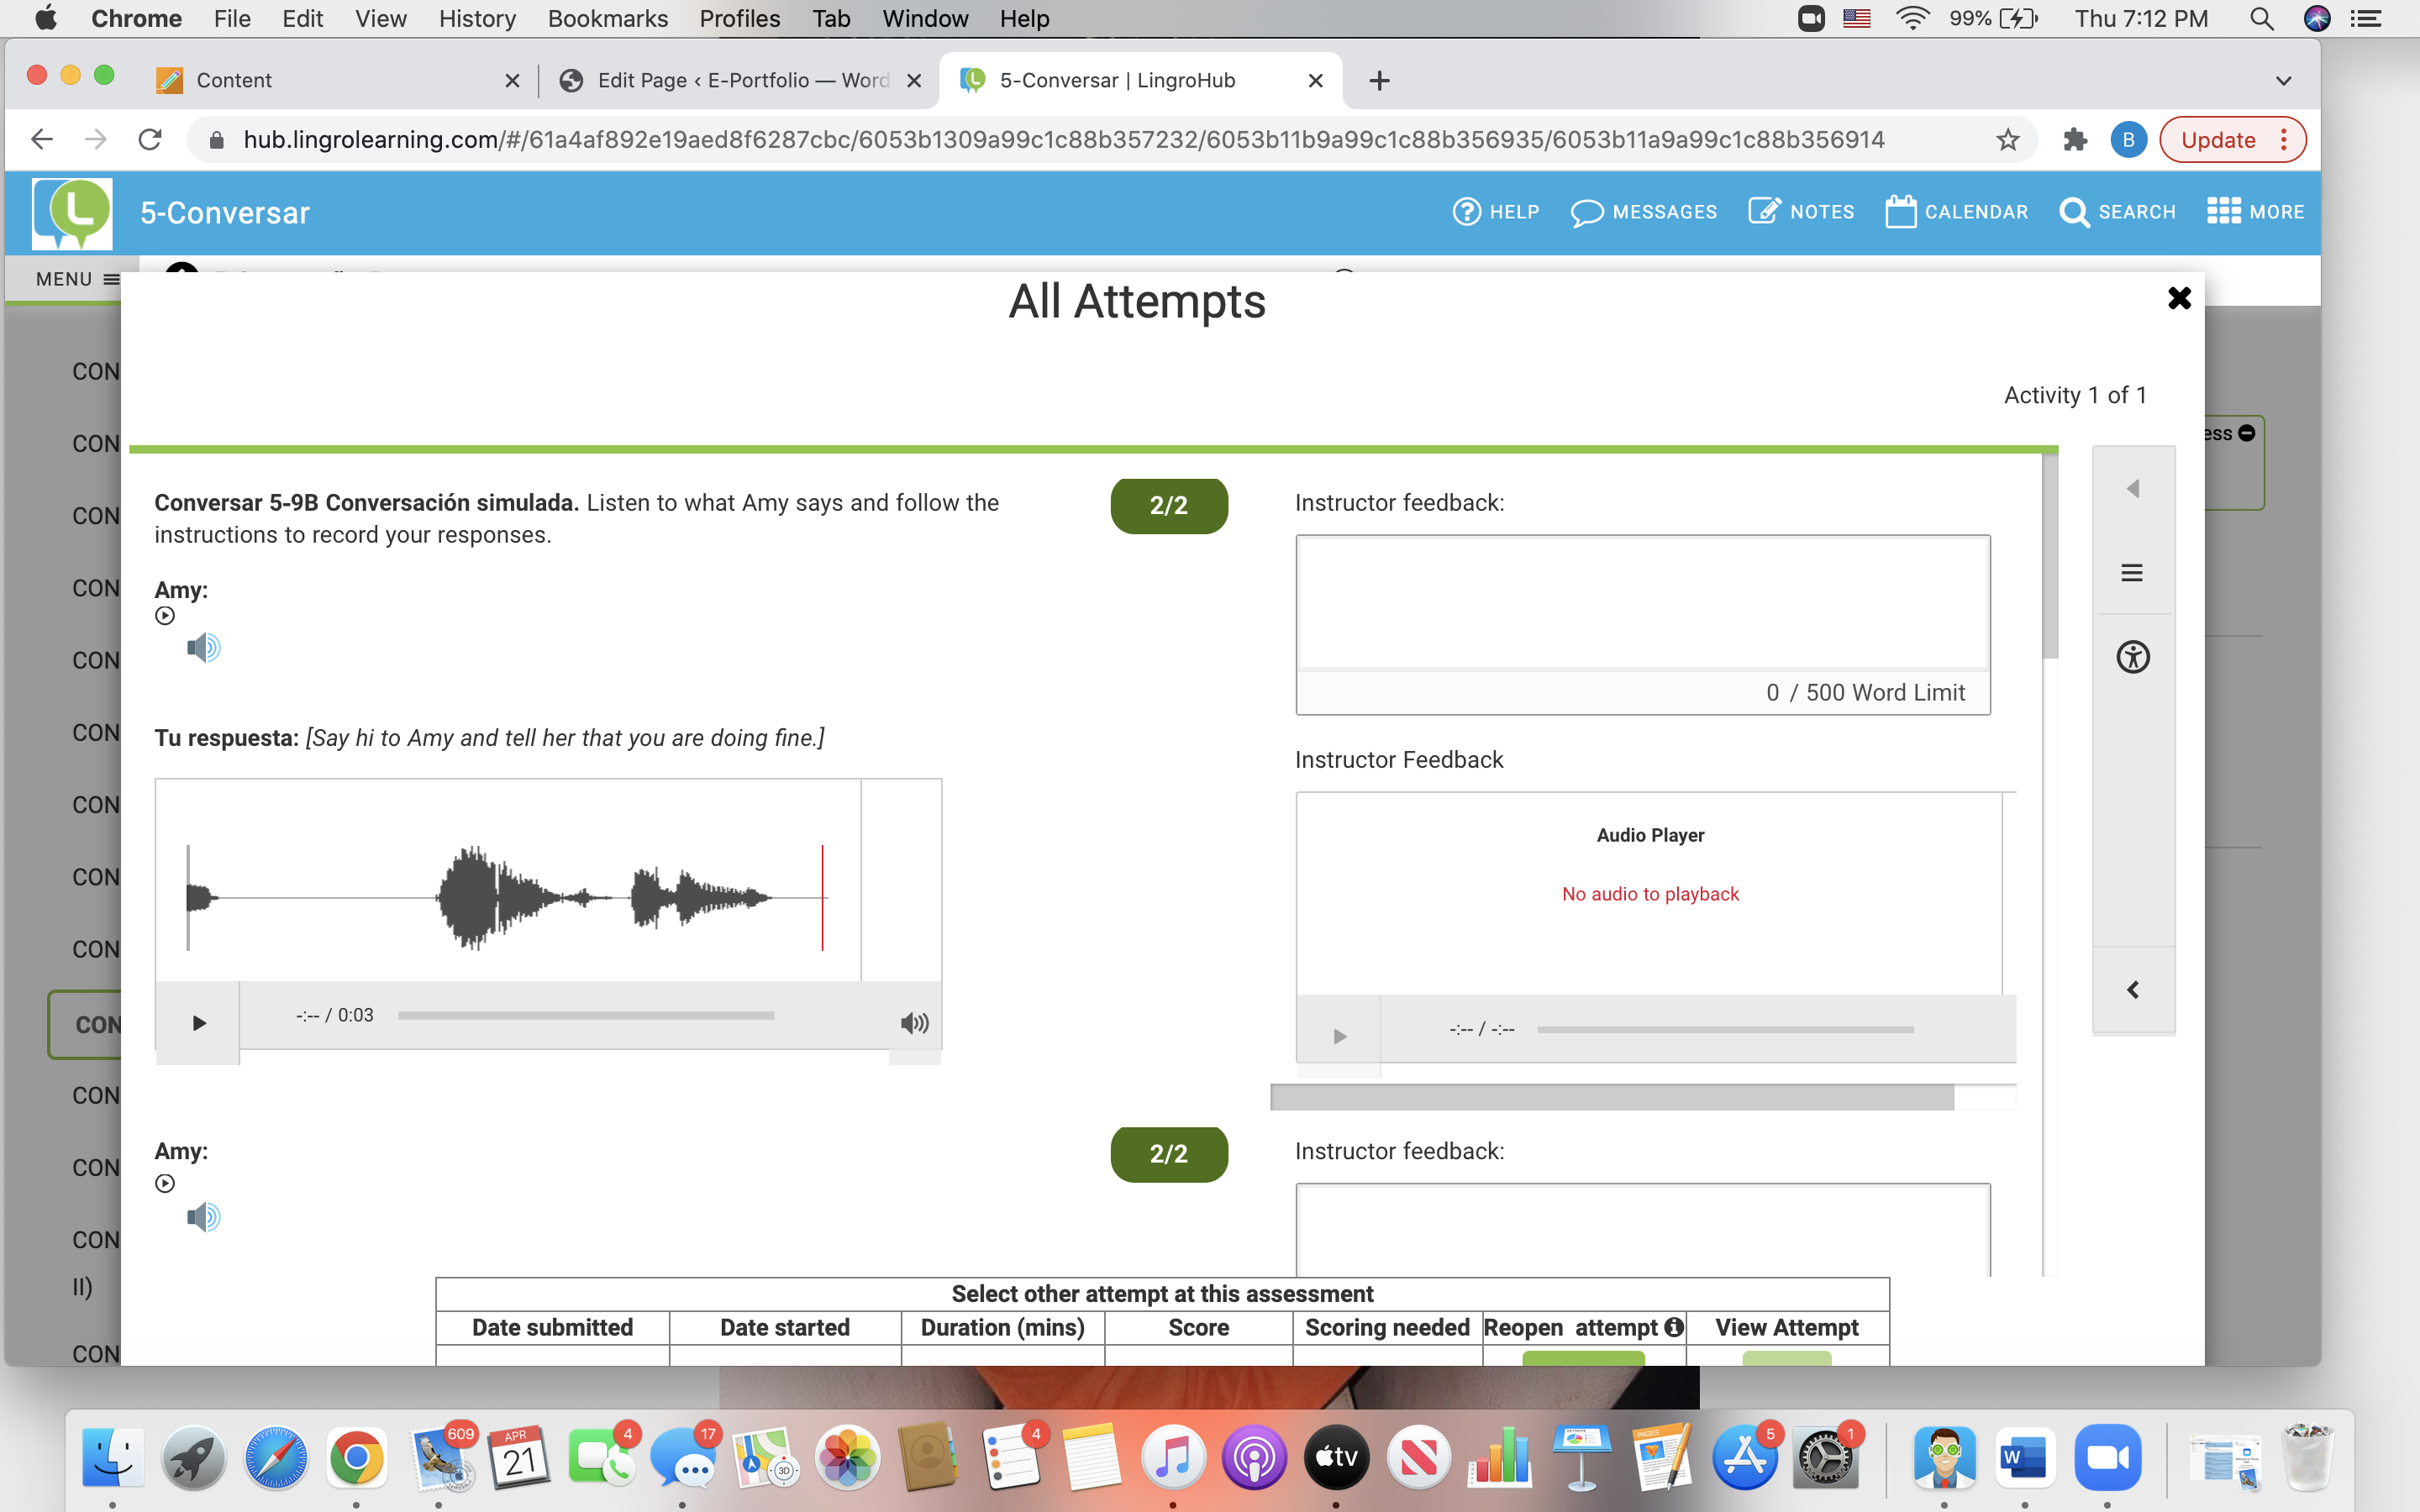Open the Bookmarks menu
Image resolution: width=2420 pixels, height=1512 pixels.
click(607, 18)
